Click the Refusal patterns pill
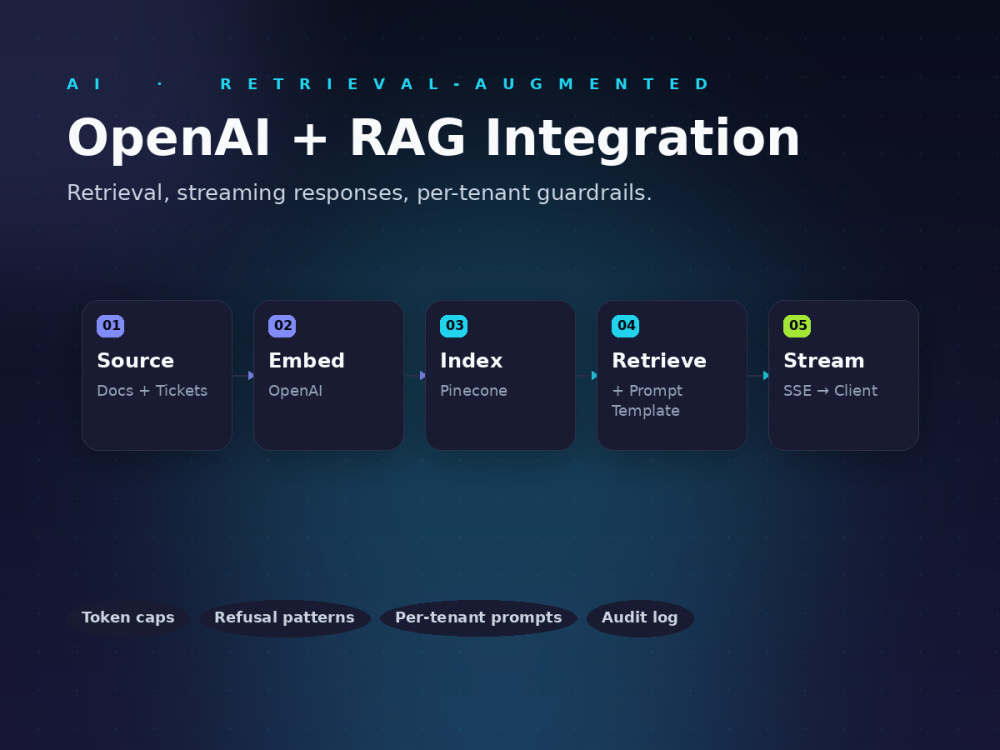 point(284,618)
